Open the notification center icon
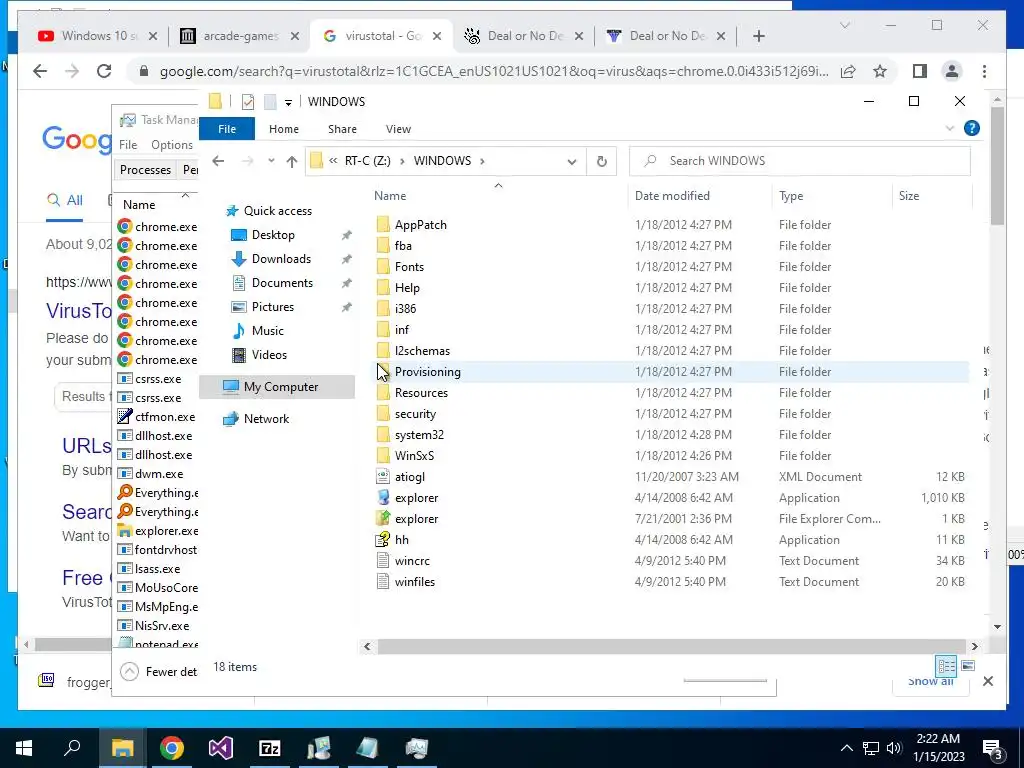Image resolution: width=1024 pixels, height=768 pixels. coord(991,748)
